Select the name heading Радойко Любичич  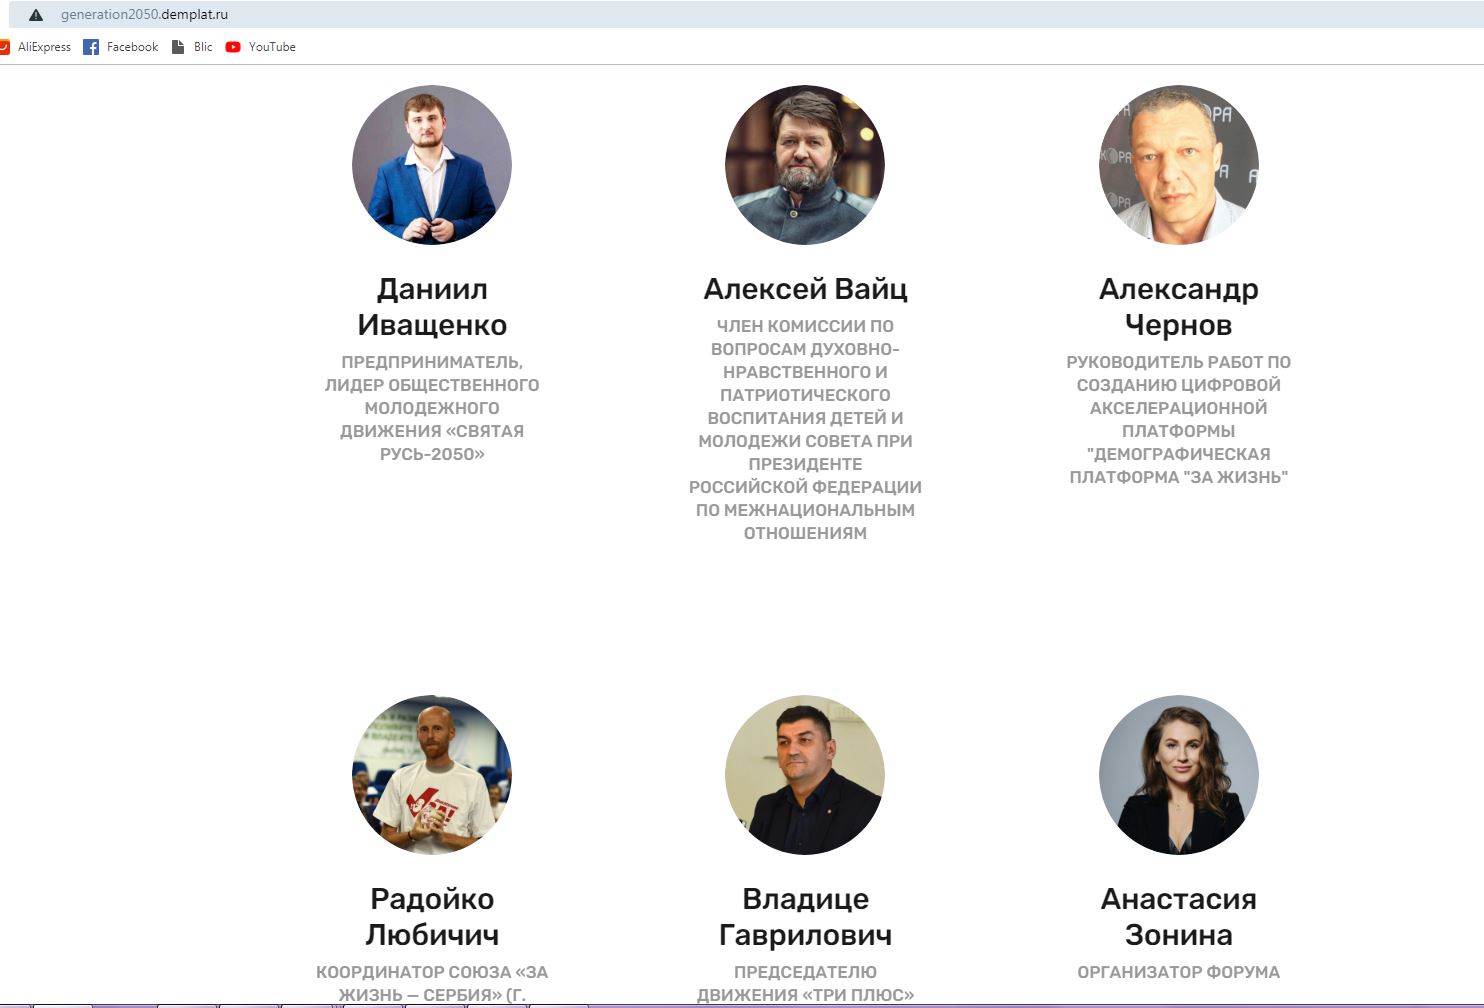tap(432, 917)
